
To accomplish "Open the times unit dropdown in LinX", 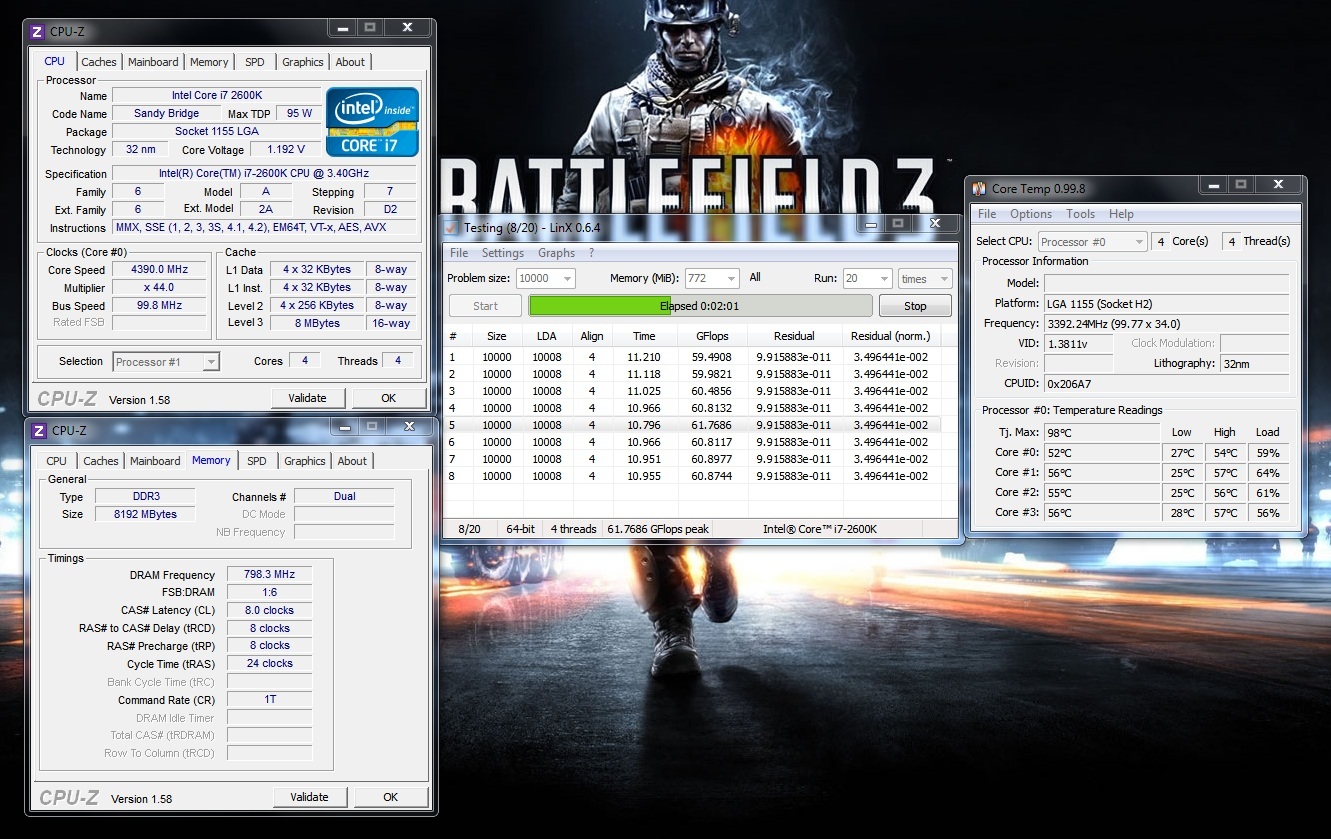I will tap(924, 279).
